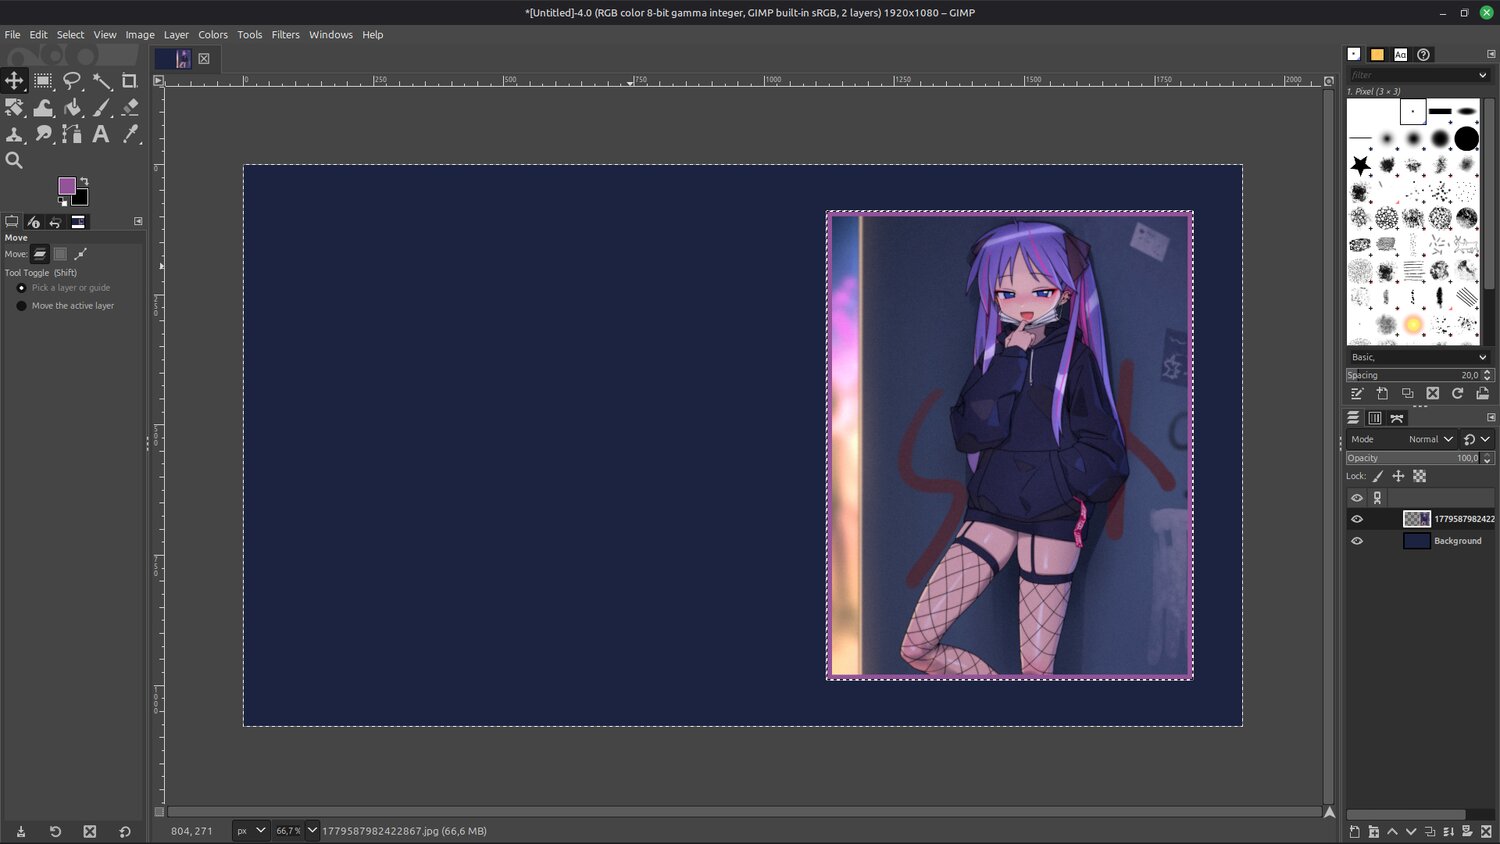Click the black background color swatch
This screenshot has height=844, width=1500.
[x=82, y=199]
